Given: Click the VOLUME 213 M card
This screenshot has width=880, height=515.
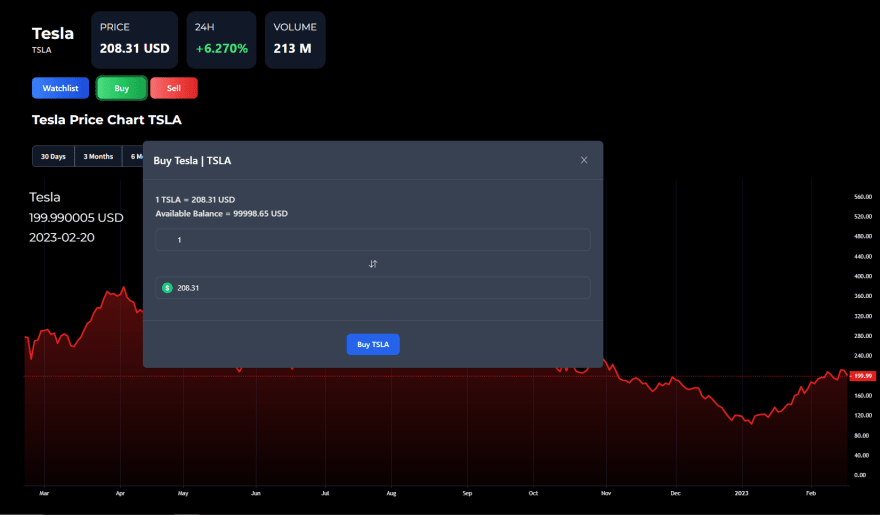Looking at the screenshot, I should (x=295, y=40).
